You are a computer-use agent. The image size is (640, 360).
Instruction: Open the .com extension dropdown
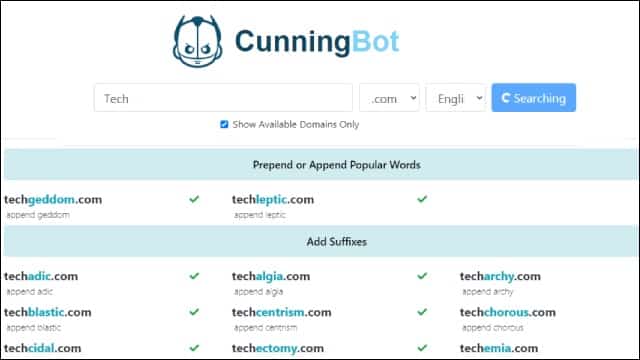389,98
